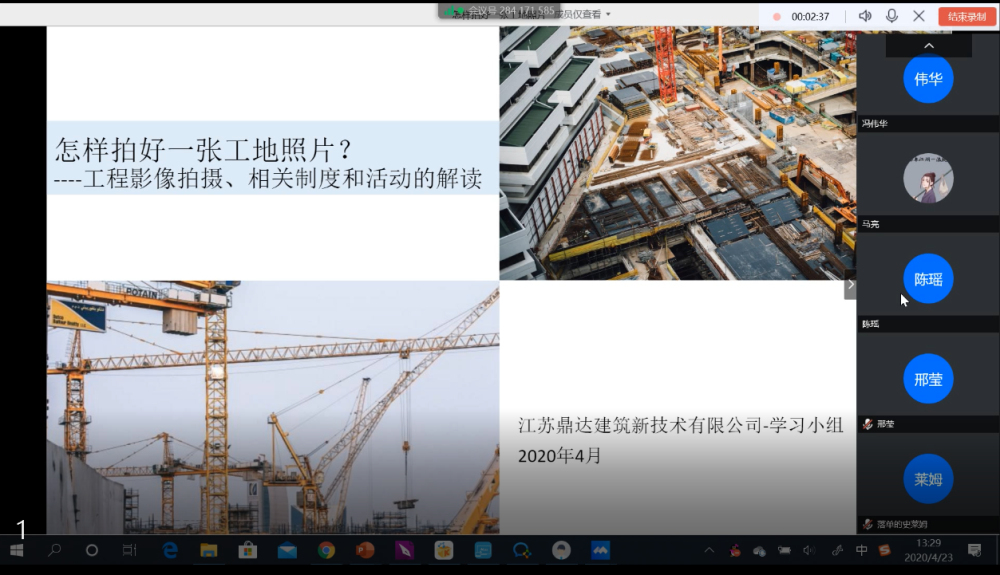Dismiss the recording toolbar with X icon
The image size is (1000, 575).
pyautogui.click(x=919, y=16)
